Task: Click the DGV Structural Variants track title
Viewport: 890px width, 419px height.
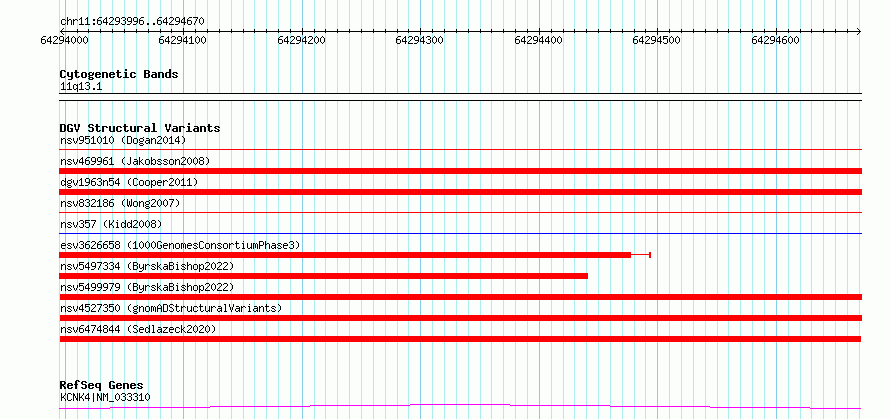Action: [140, 128]
